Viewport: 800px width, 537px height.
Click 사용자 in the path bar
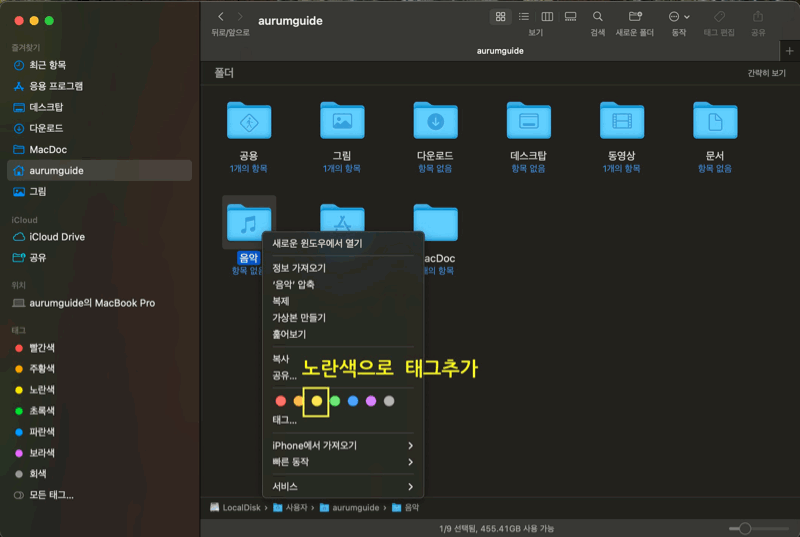point(290,507)
